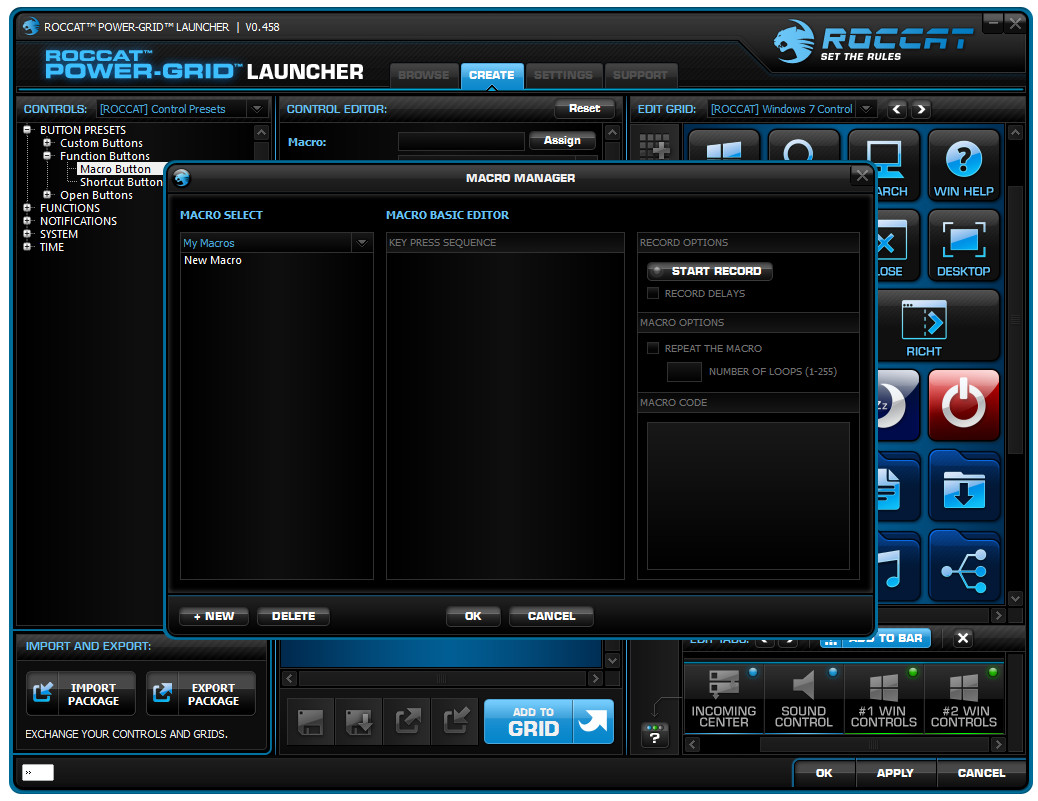The image size is (1038, 801).
Task: Click the second share arrow toolbar icon
Action: pyautogui.click(x=456, y=722)
